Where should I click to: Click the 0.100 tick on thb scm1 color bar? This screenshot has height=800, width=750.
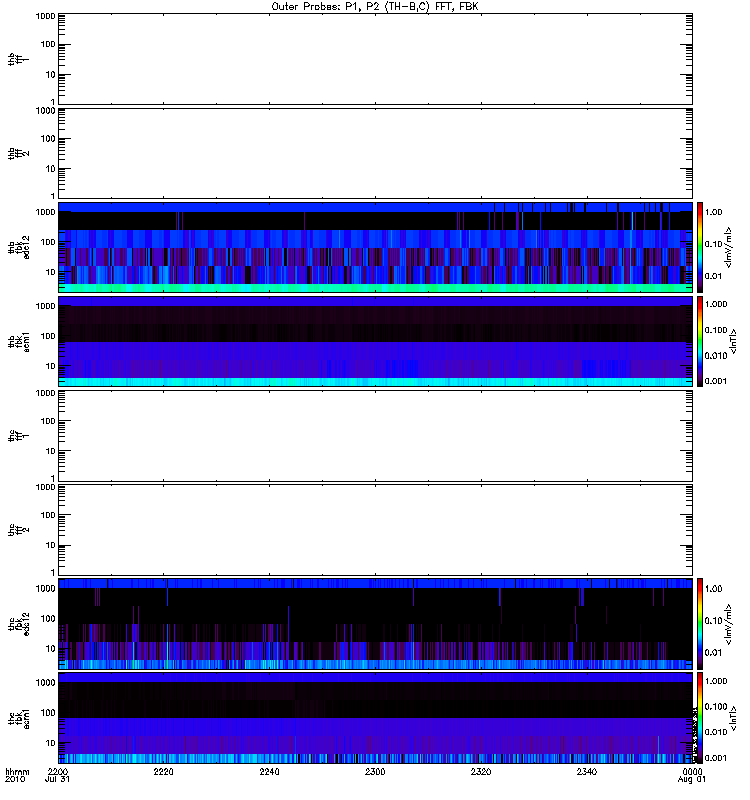pyautogui.click(x=716, y=330)
